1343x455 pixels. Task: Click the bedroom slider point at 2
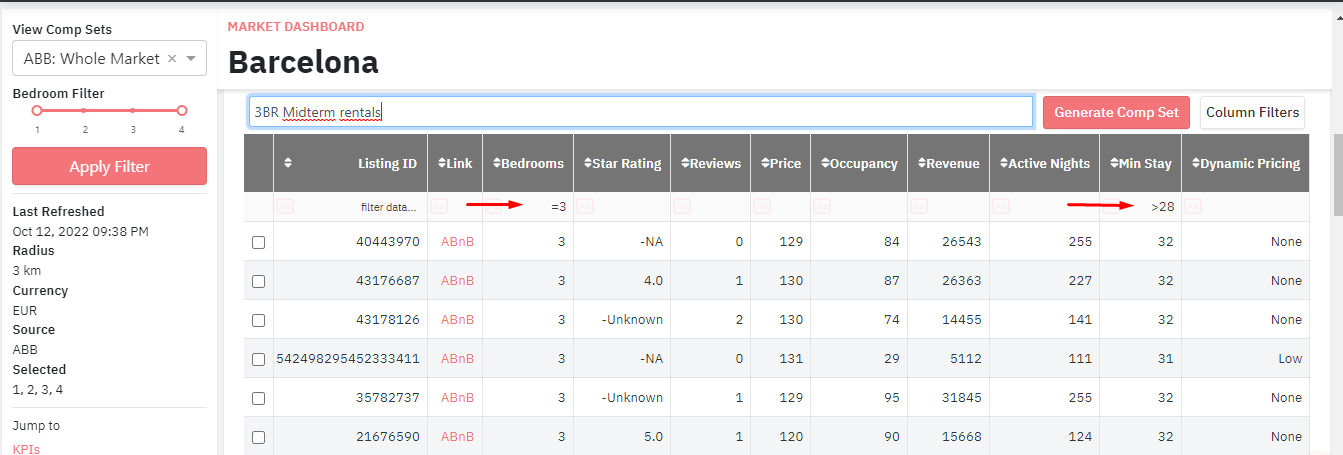pyautogui.click(x=85, y=110)
